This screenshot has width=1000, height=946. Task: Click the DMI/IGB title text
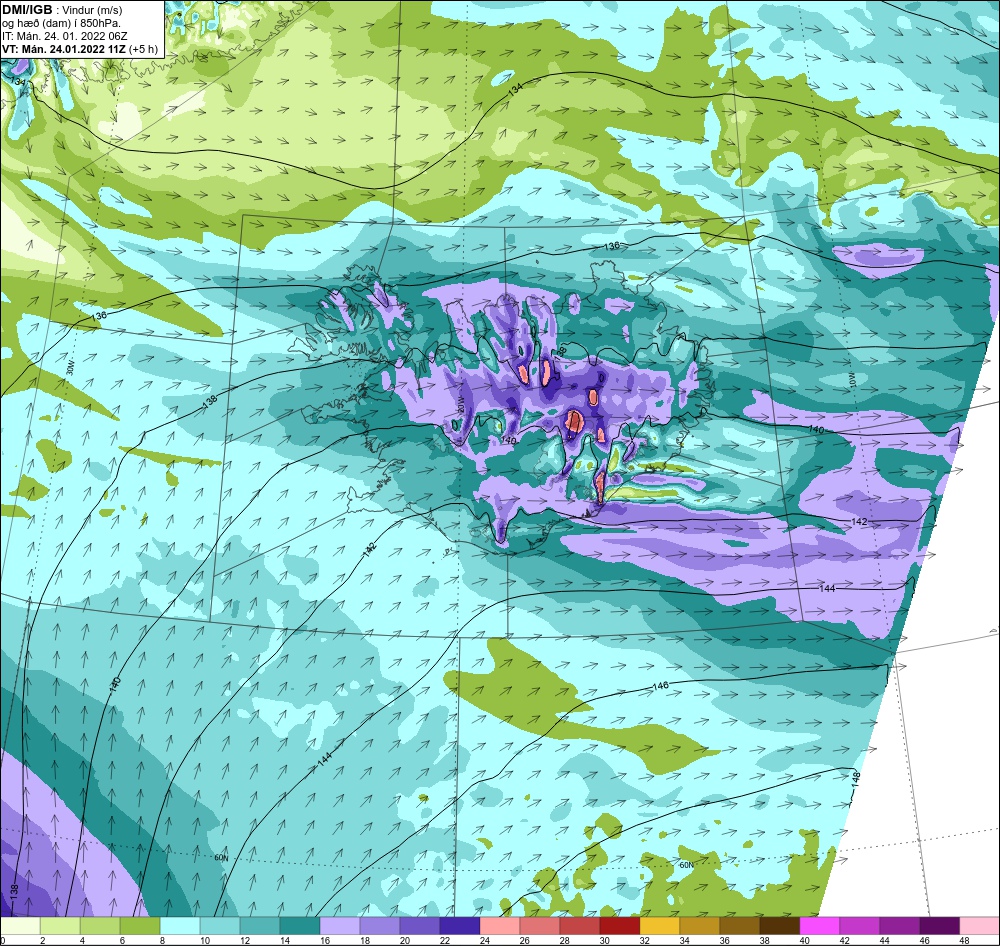[27, 10]
